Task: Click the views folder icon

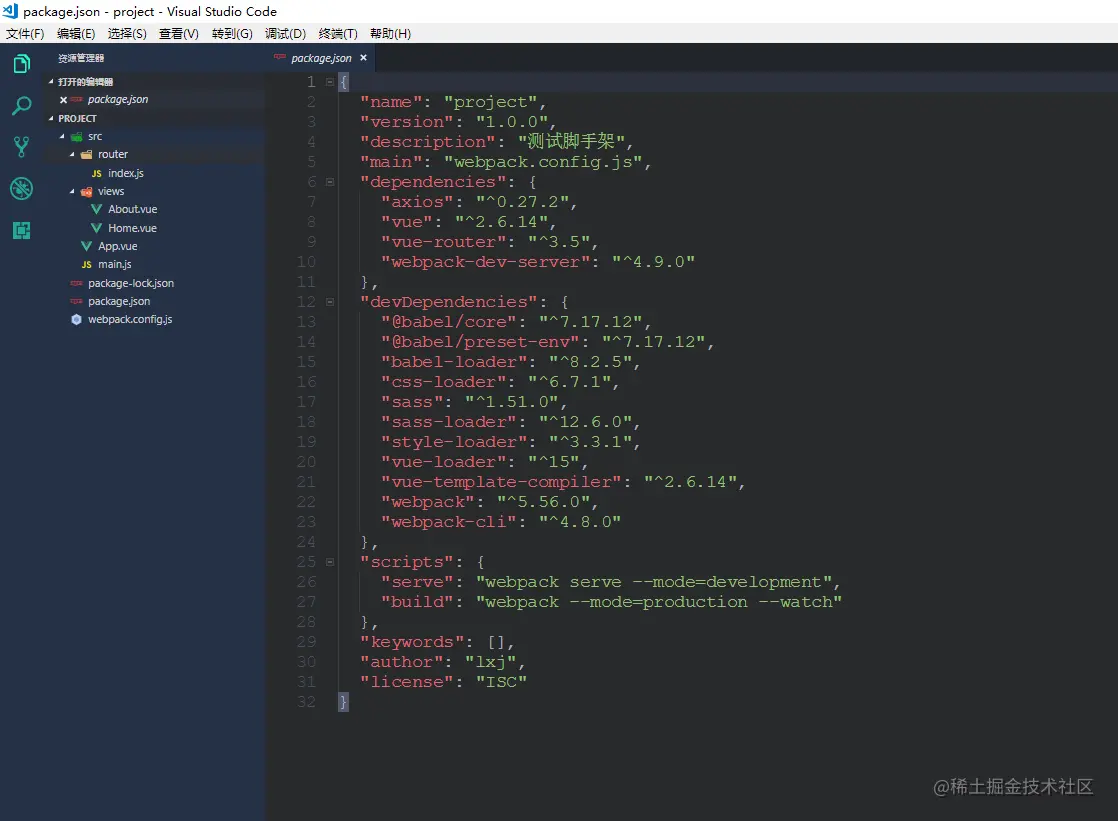Action: [86, 191]
